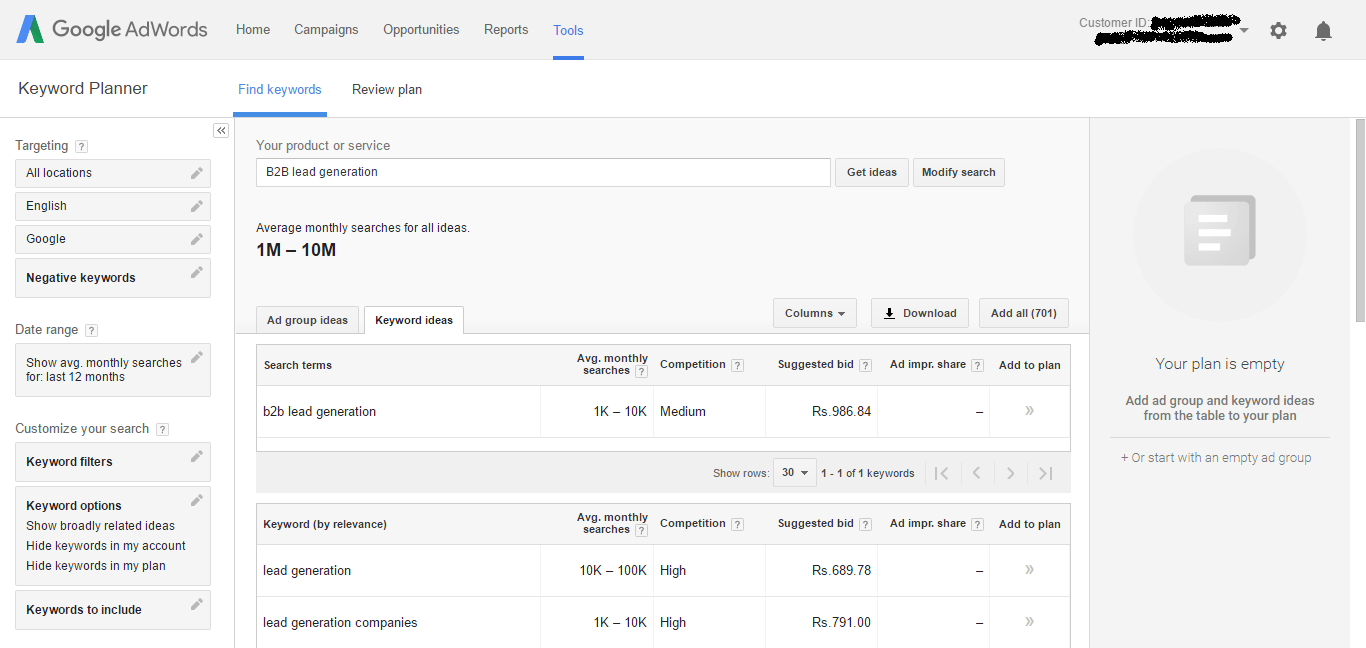Open Targeting help question mark
The width and height of the screenshot is (1366, 648).
(x=81, y=146)
